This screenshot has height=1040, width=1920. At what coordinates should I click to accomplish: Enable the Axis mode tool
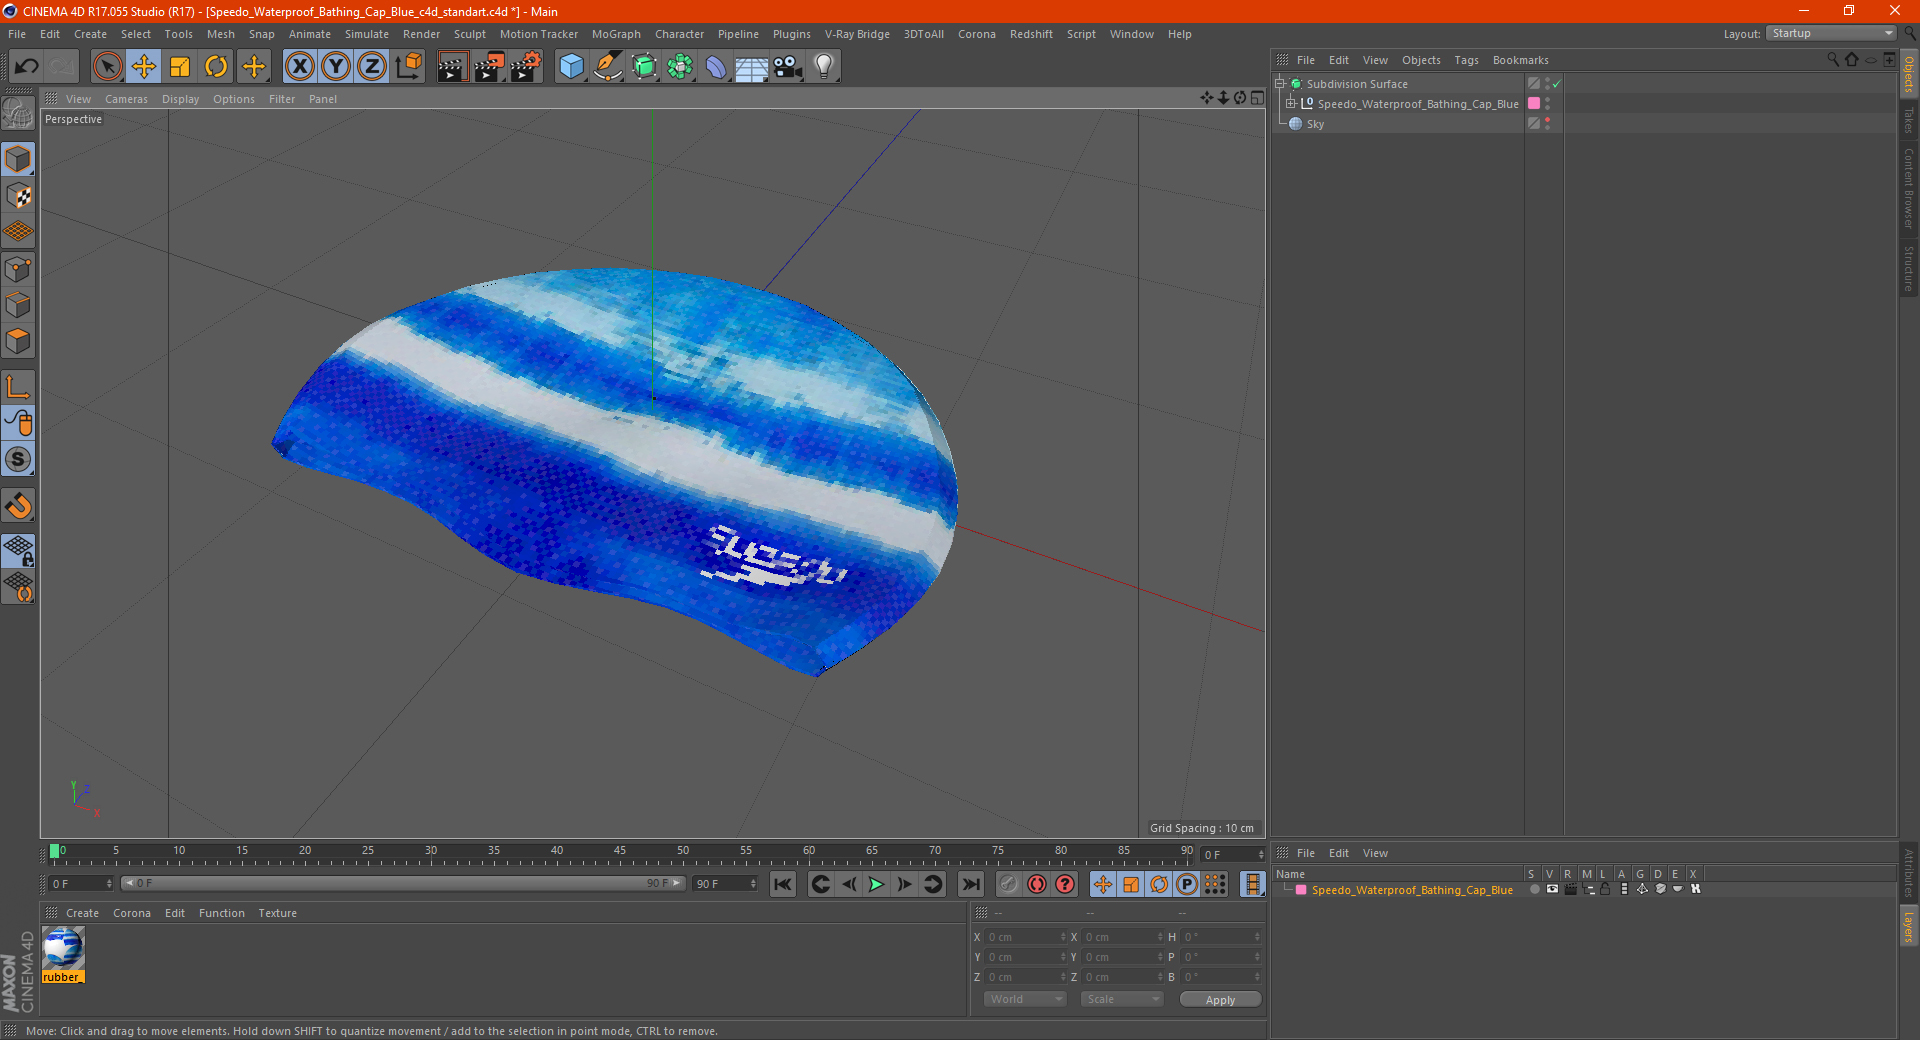coord(18,387)
